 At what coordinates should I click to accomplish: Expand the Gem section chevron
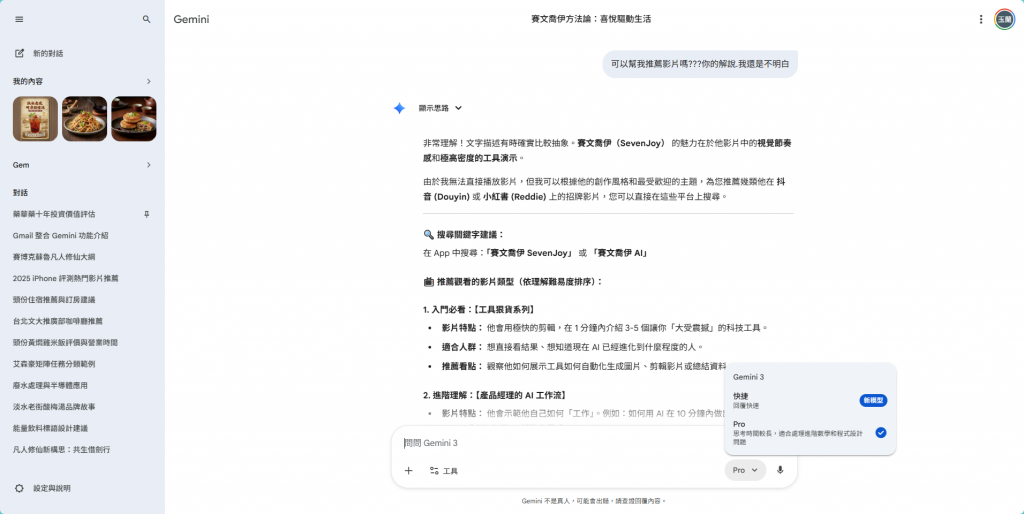coord(148,165)
